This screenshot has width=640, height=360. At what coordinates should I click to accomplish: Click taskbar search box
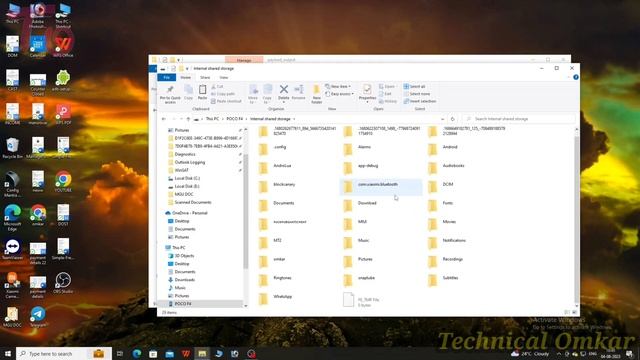pyautogui.click(x=64, y=353)
